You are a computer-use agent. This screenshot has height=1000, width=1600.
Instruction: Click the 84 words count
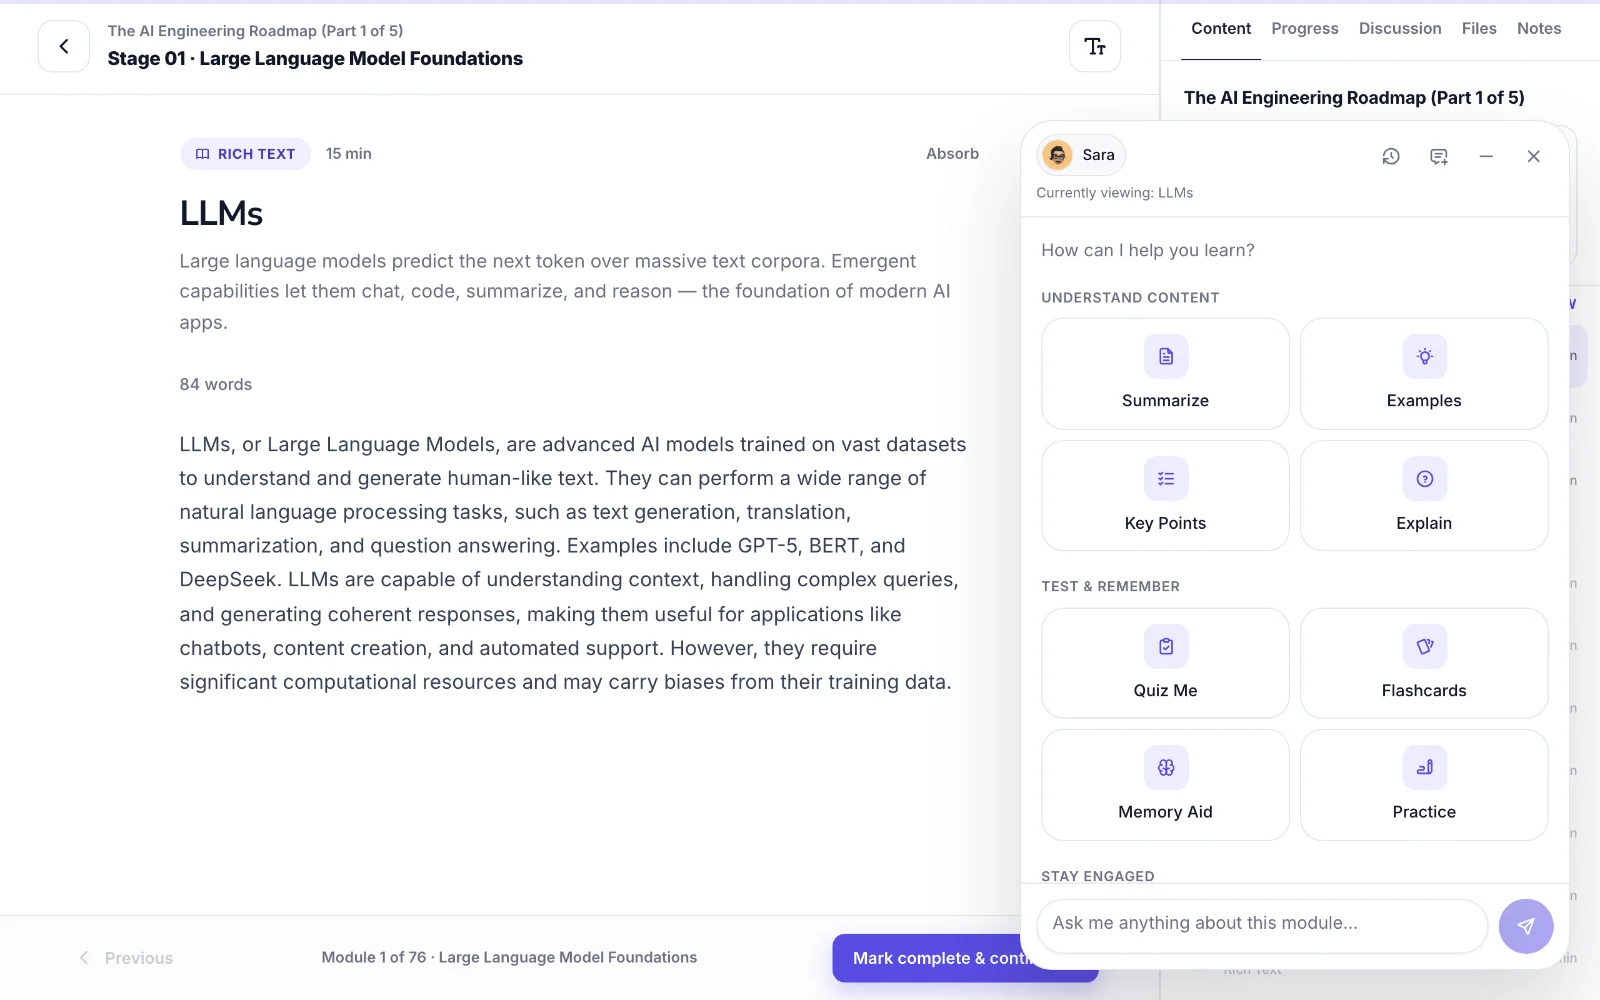(216, 385)
